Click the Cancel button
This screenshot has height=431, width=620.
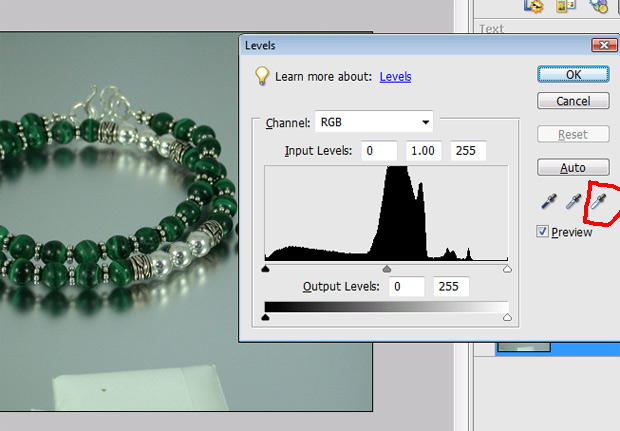point(573,101)
